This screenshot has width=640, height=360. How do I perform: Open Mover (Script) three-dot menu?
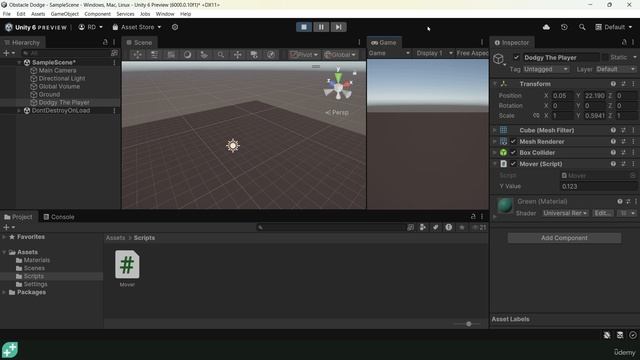633,164
